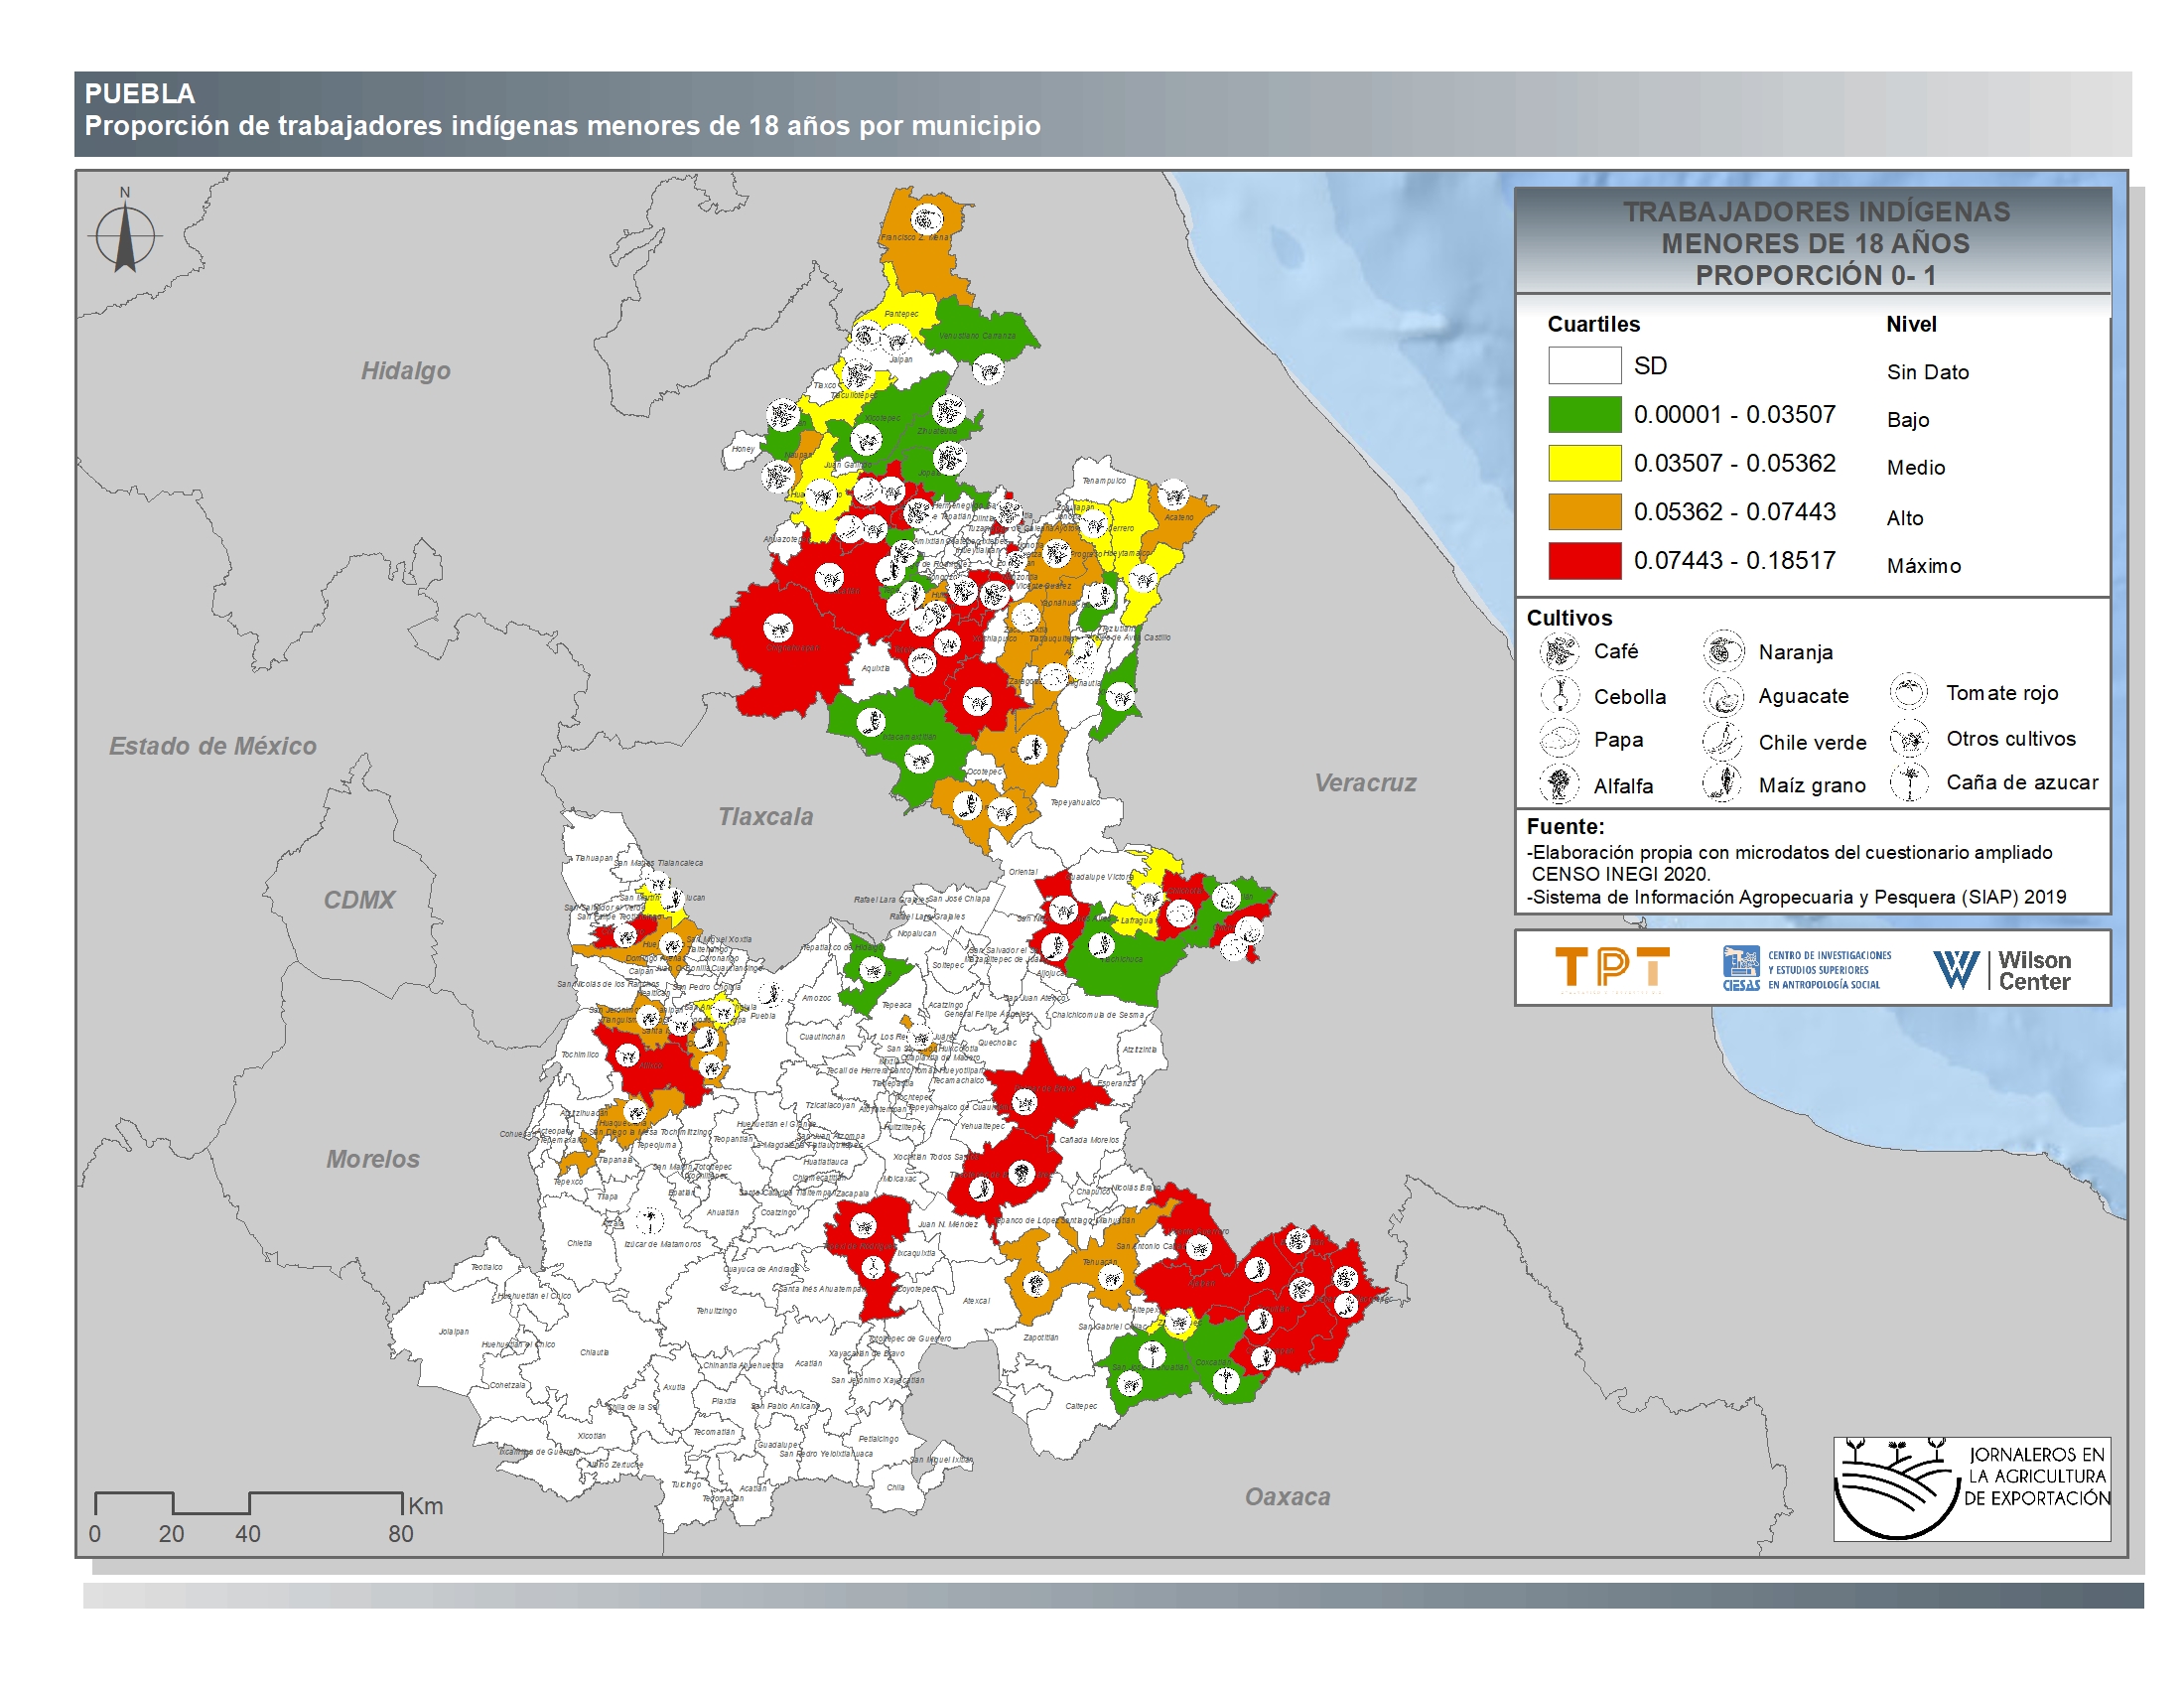Click the Café crop legend icon

pyautogui.click(x=1559, y=652)
